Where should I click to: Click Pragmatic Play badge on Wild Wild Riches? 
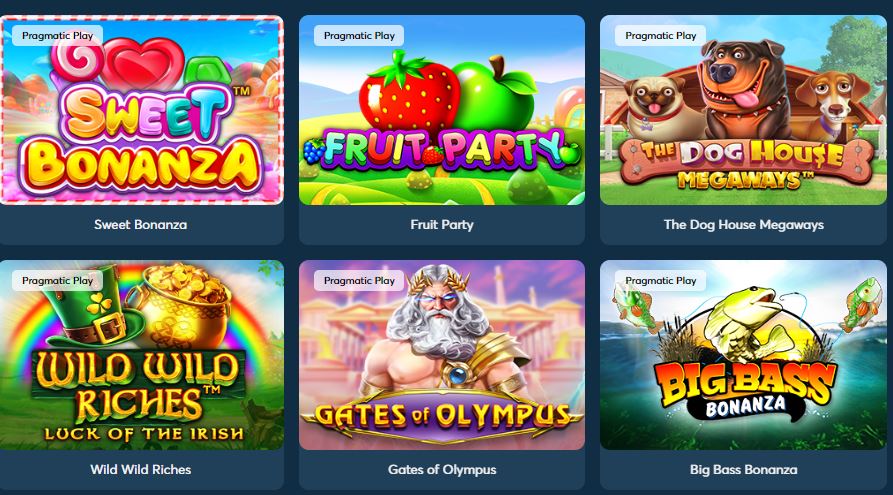point(58,280)
